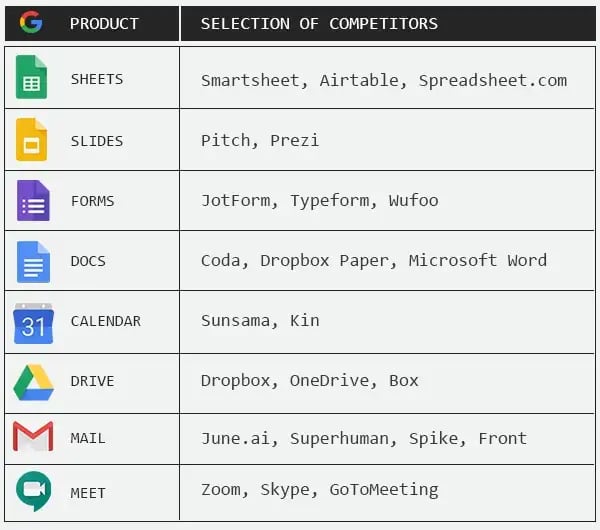
Task: Click the Dropbox, OneDrive, Box text
Action: coord(310,381)
